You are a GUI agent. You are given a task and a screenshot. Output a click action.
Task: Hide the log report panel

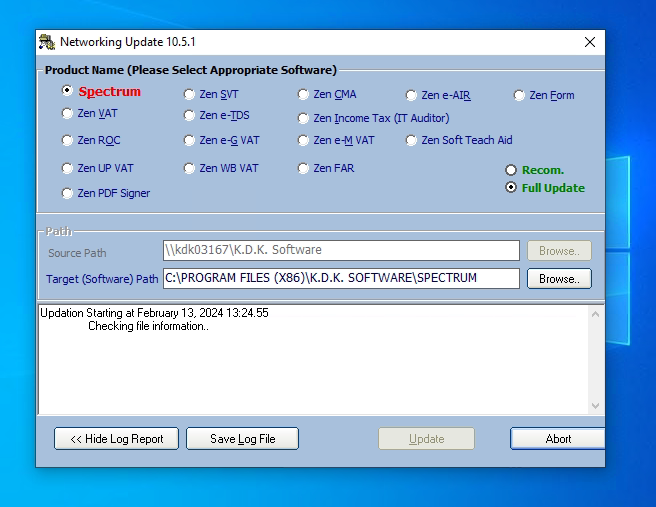(116, 438)
